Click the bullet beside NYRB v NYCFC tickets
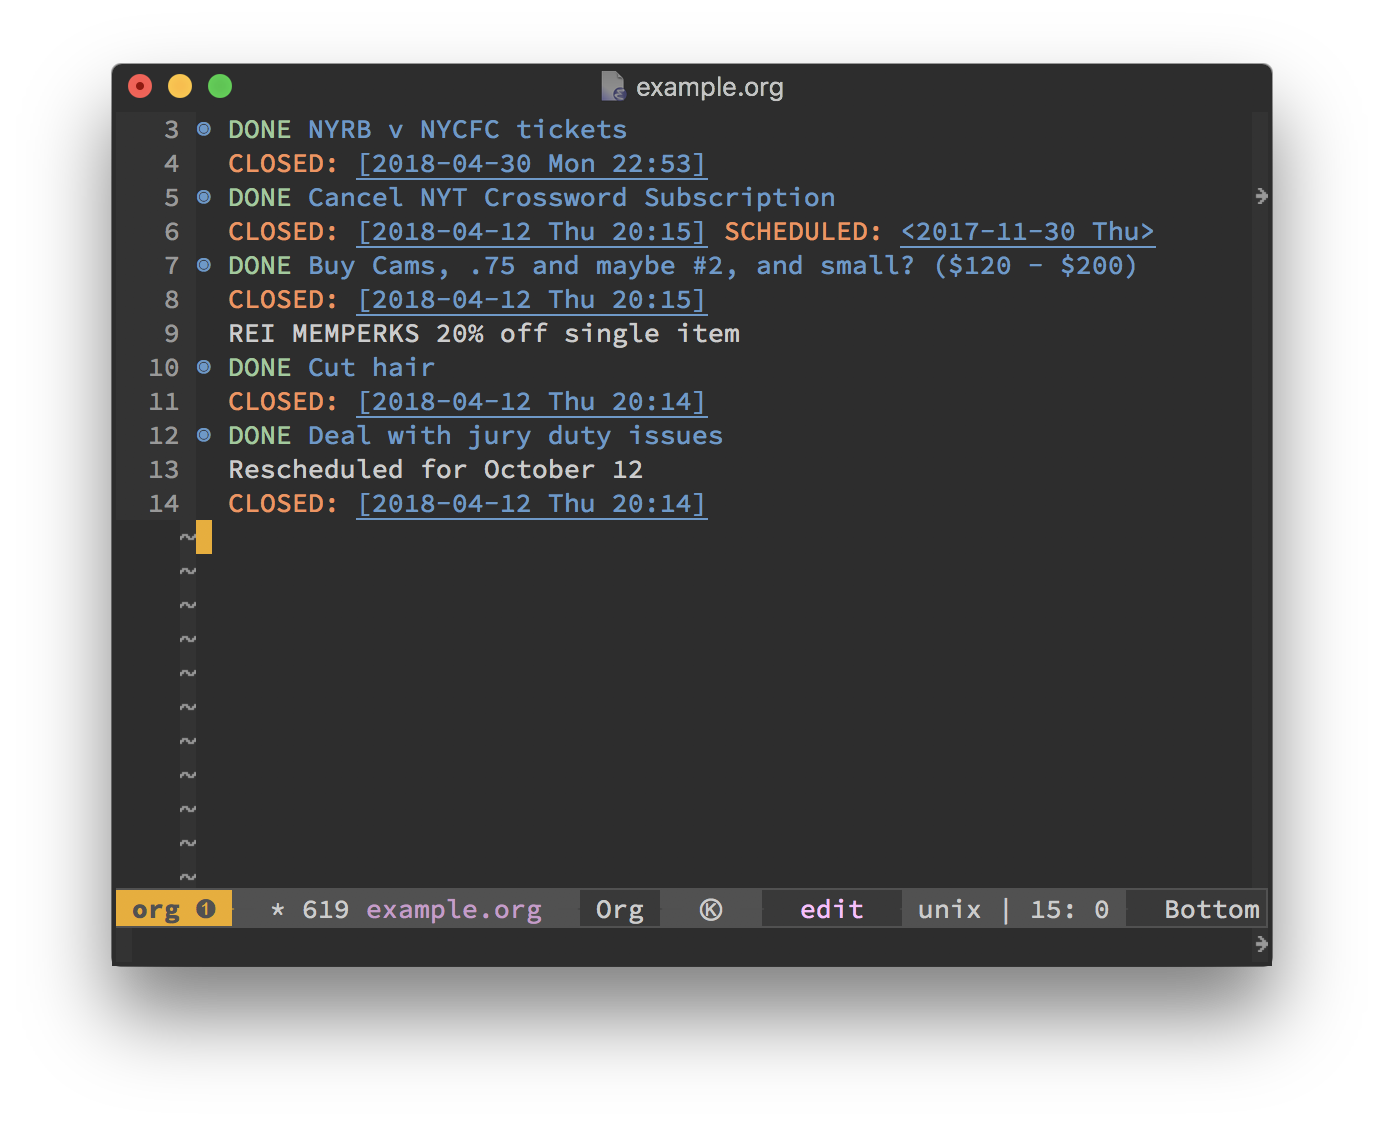Screen dimensions: 1384x1126 pyautogui.click(x=204, y=129)
